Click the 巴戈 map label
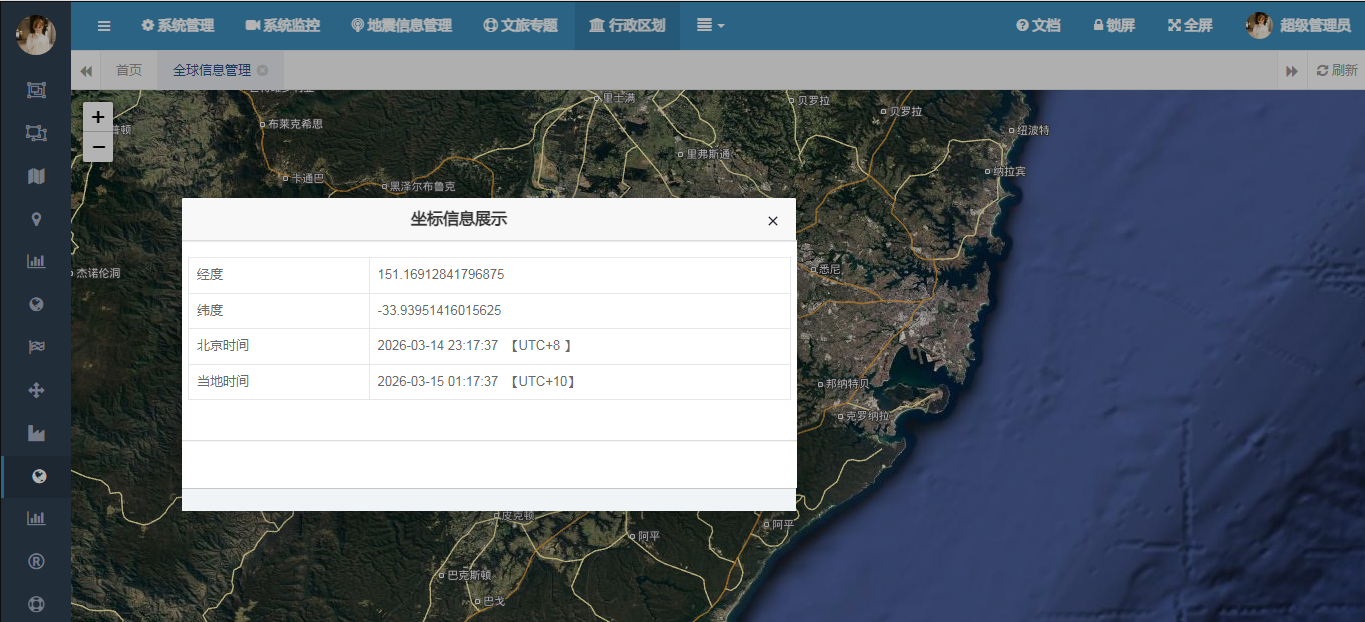 coord(494,601)
